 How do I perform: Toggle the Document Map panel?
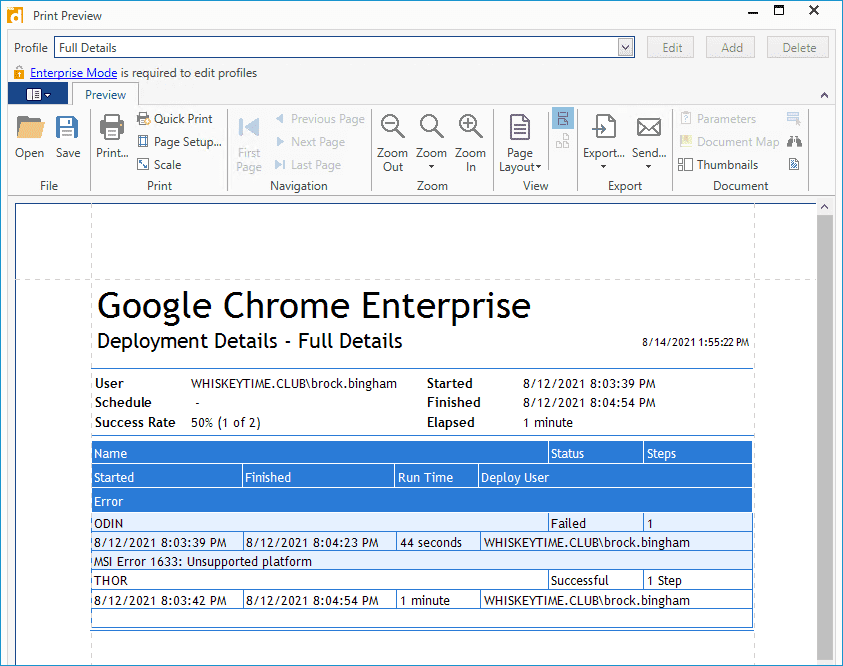(729, 142)
